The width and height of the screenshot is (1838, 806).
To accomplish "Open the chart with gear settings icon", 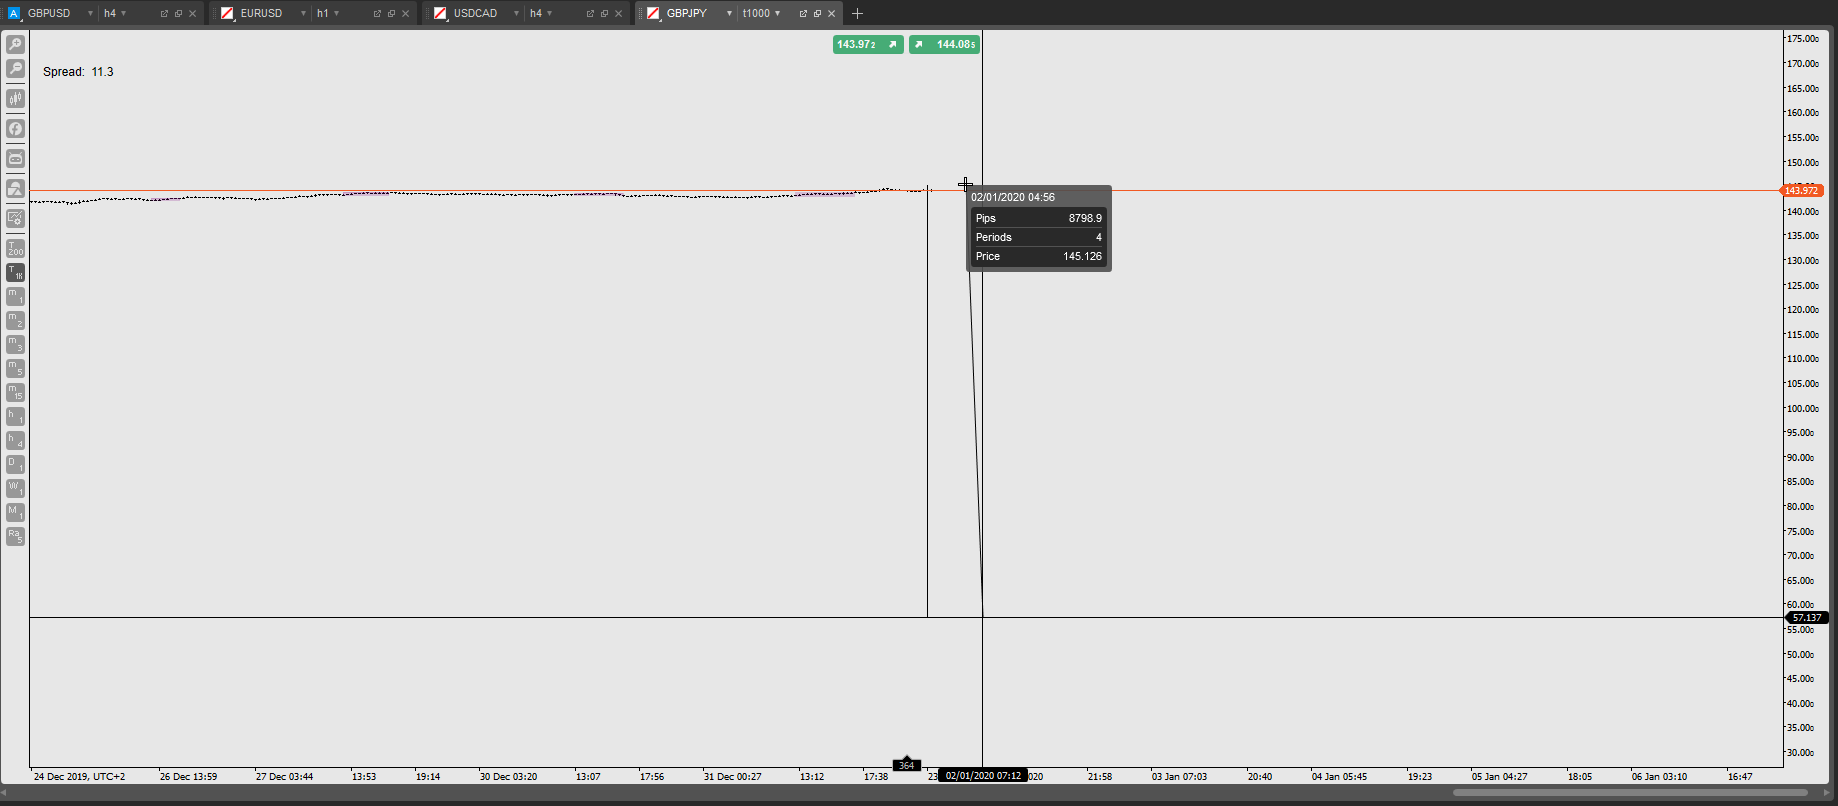I will pyautogui.click(x=15, y=218).
